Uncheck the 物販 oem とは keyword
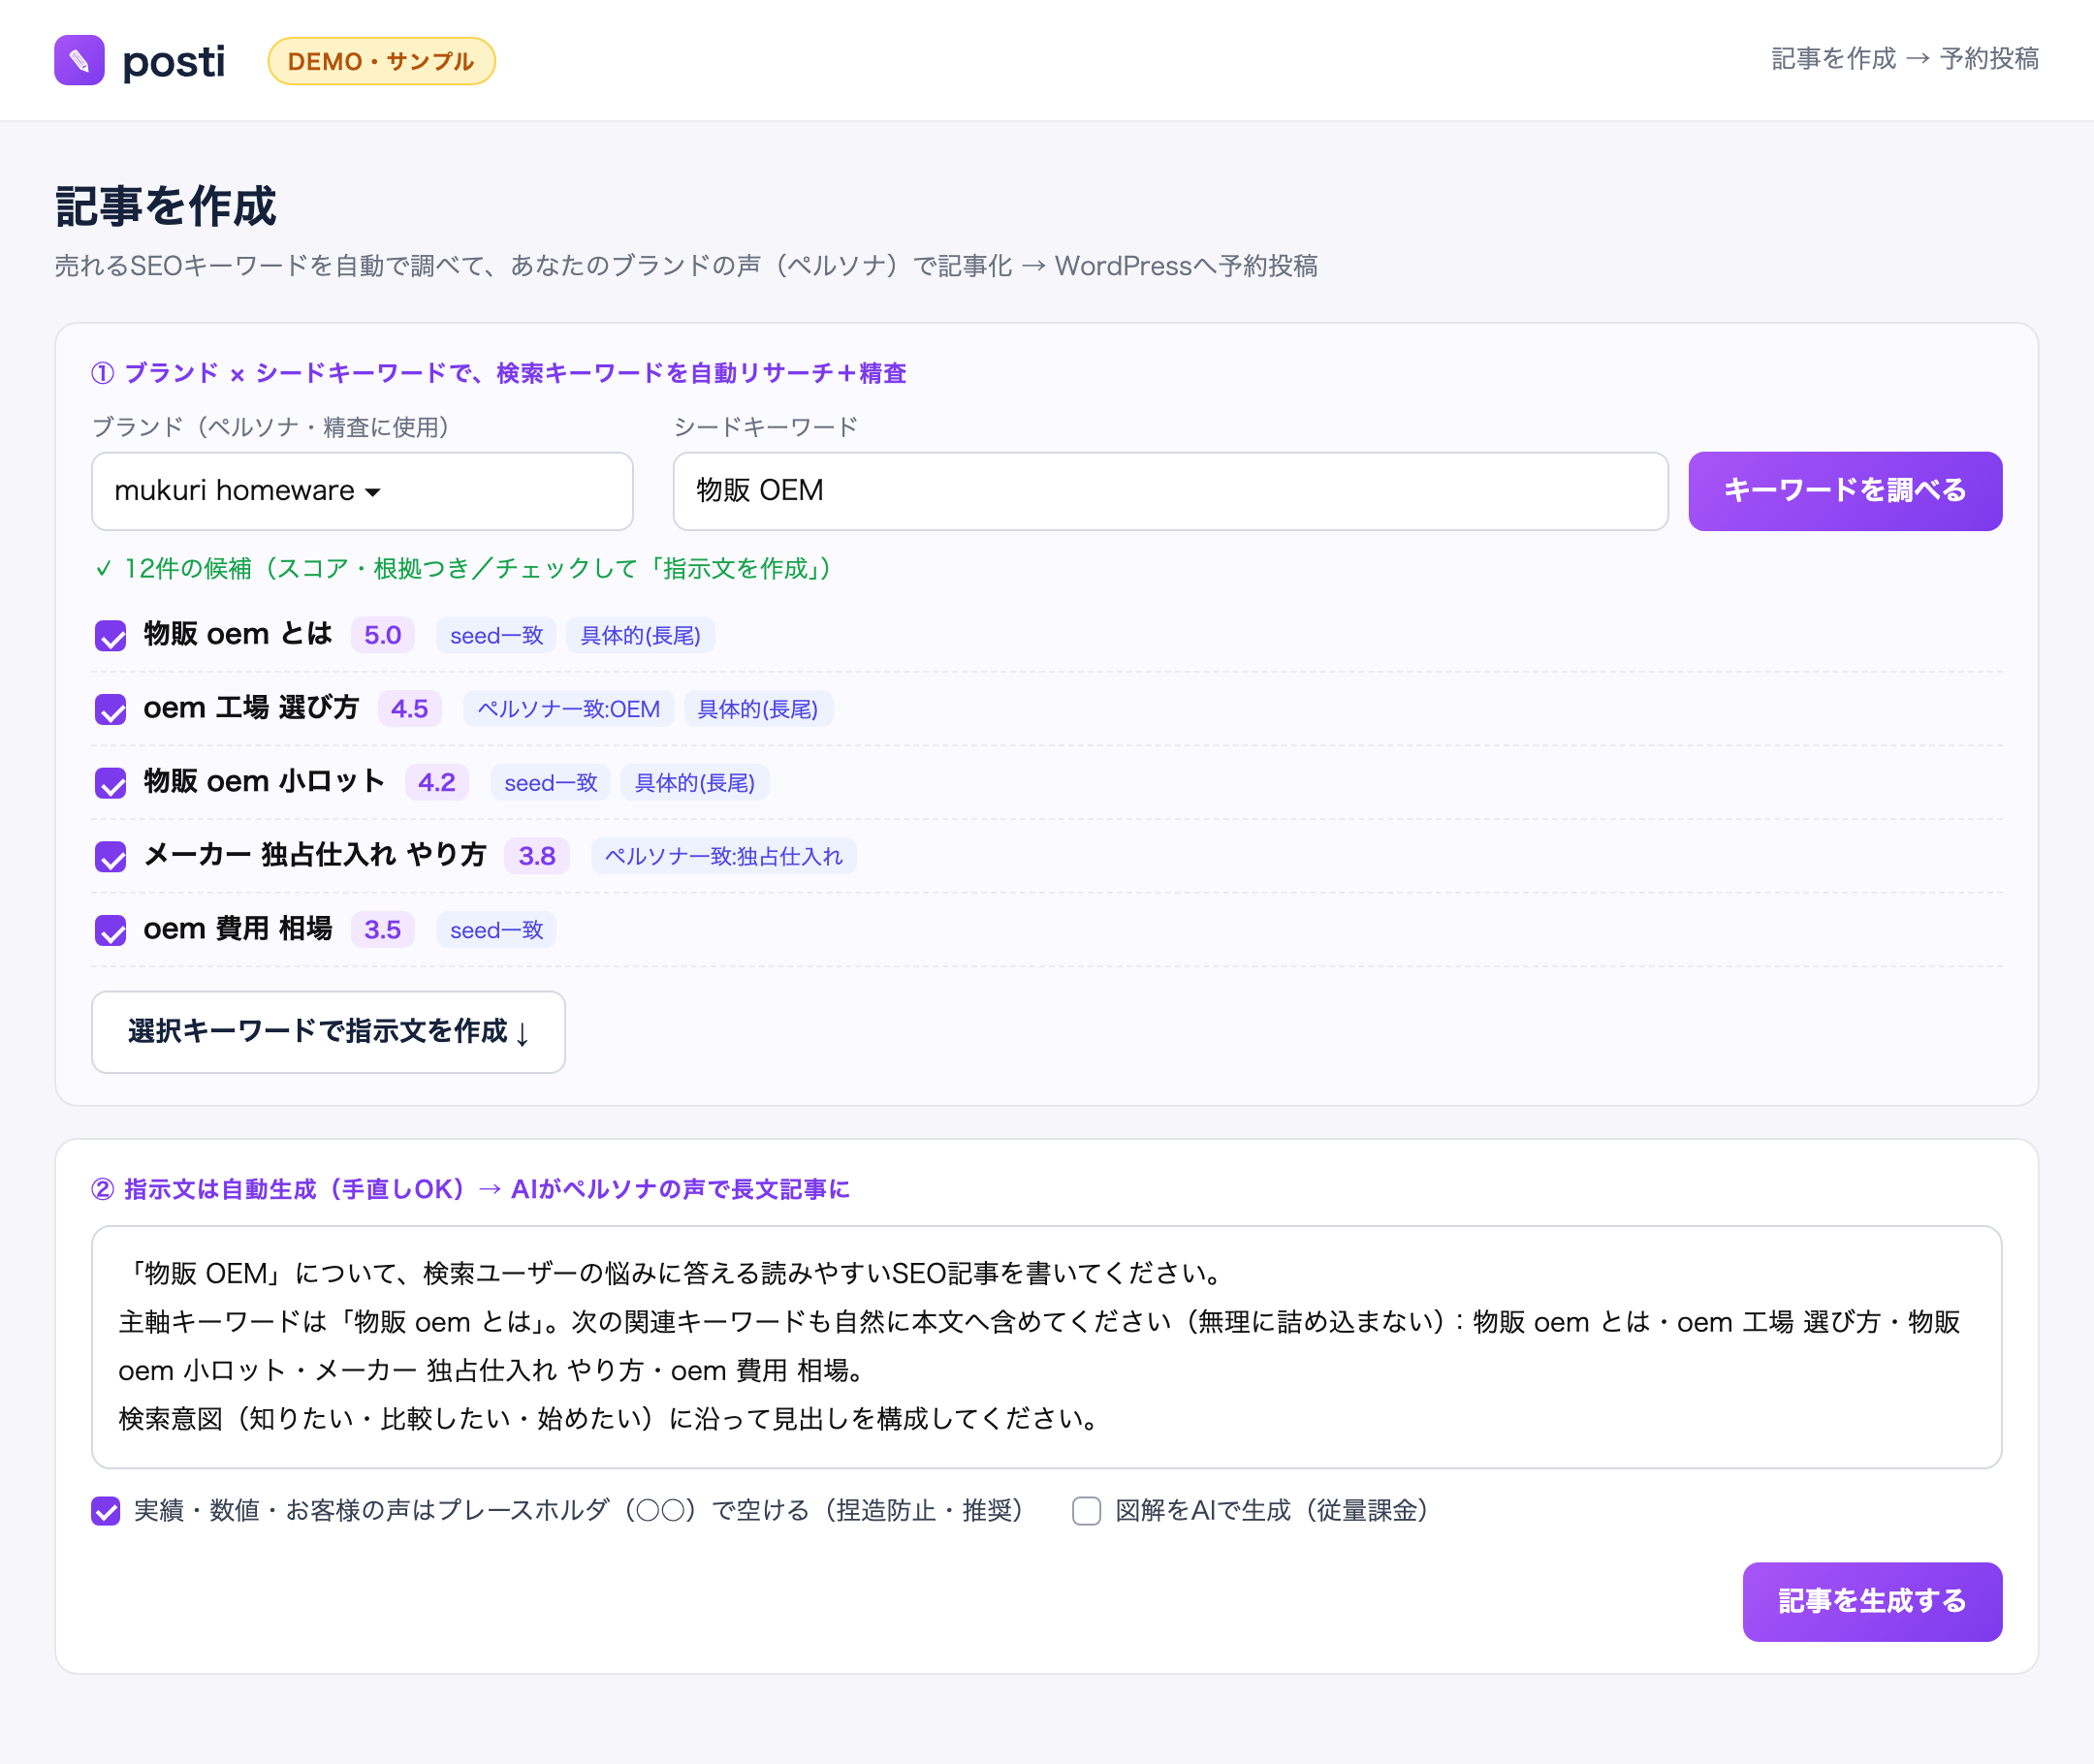 [110, 636]
